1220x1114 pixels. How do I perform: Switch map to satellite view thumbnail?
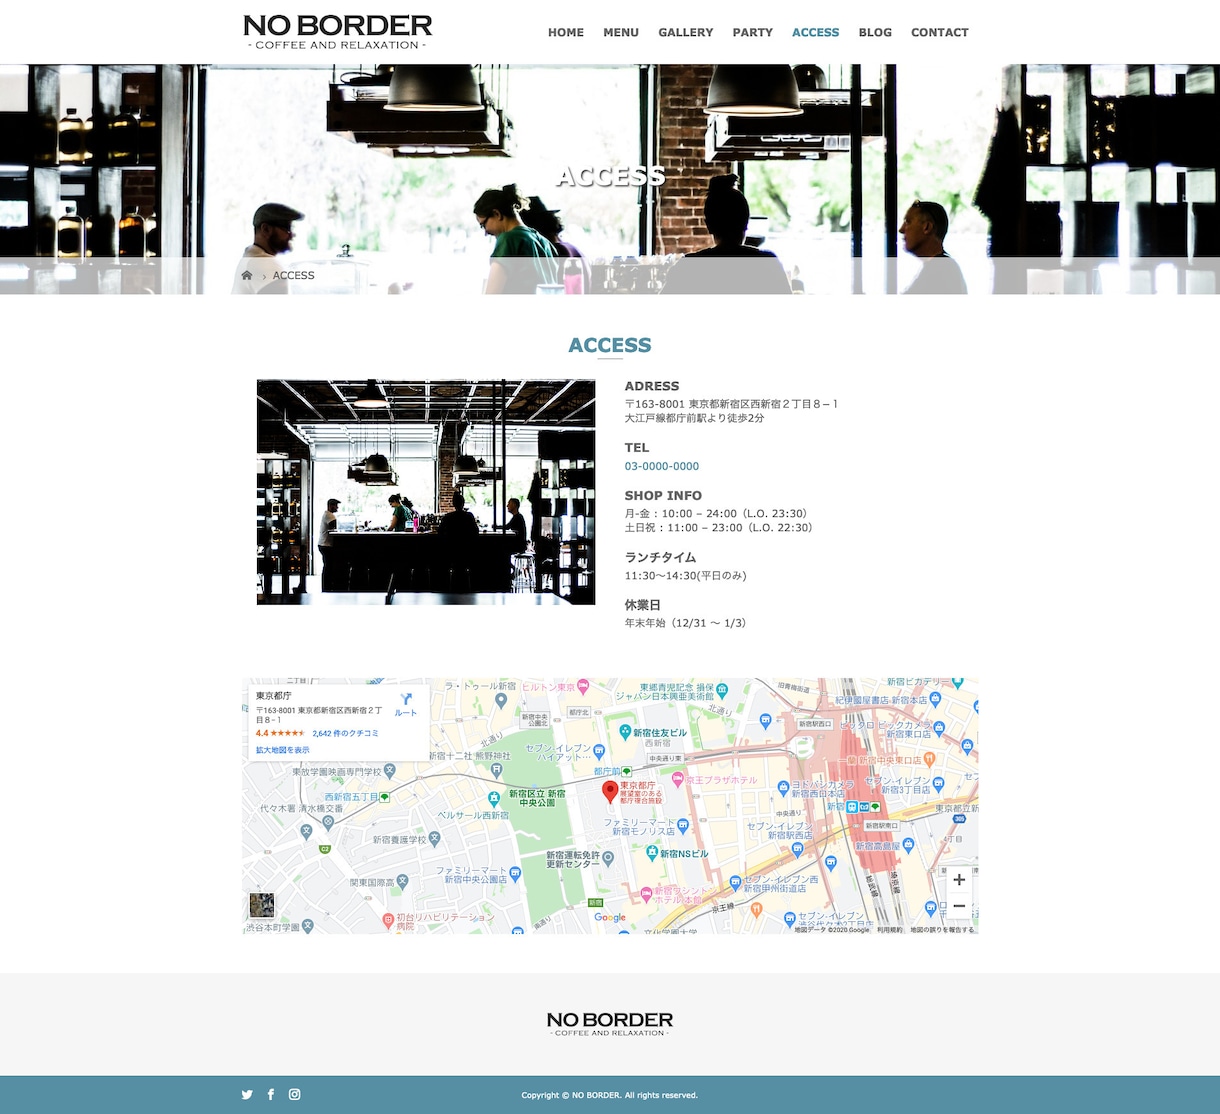262,906
